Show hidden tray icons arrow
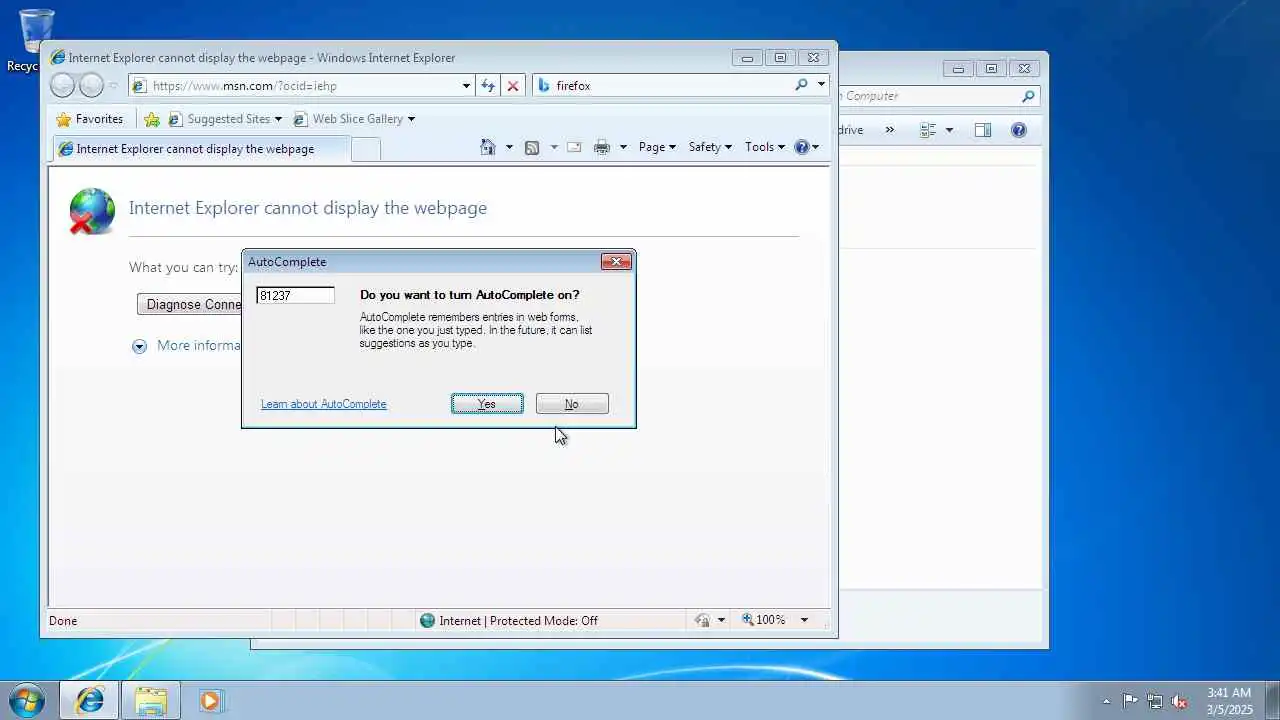Image resolution: width=1280 pixels, height=720 pixels. [1106, 701]
